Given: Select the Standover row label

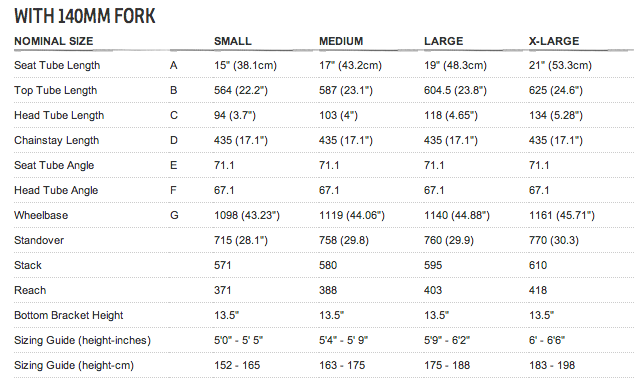Looking at the screenshot, I should pyautogui.click(x=39, y=240).
